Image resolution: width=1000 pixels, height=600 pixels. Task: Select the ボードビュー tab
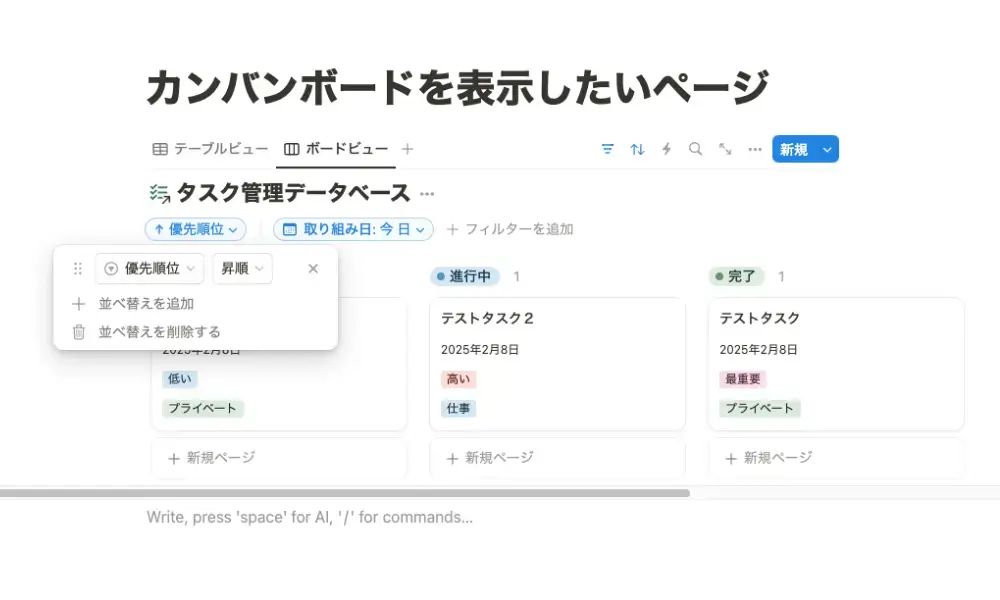pos(336,149)
